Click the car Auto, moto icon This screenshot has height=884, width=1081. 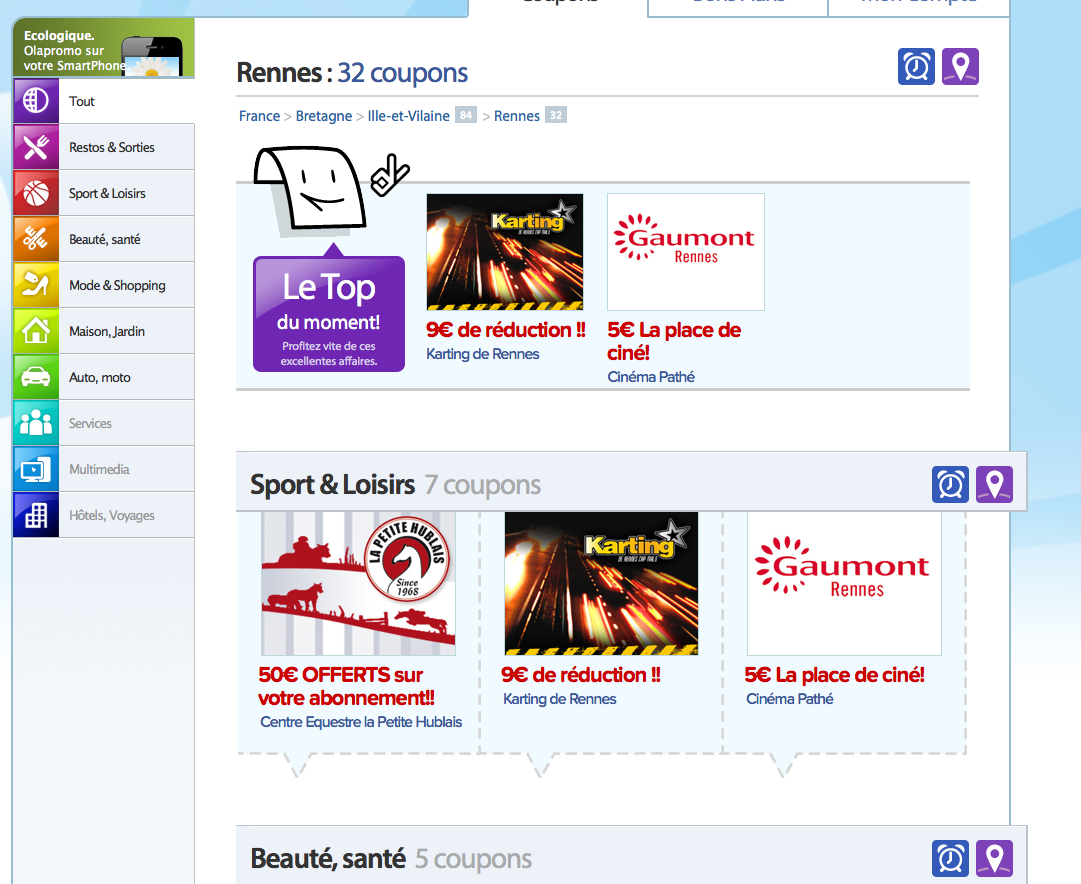pyautogui.click(x=36, y=377)
